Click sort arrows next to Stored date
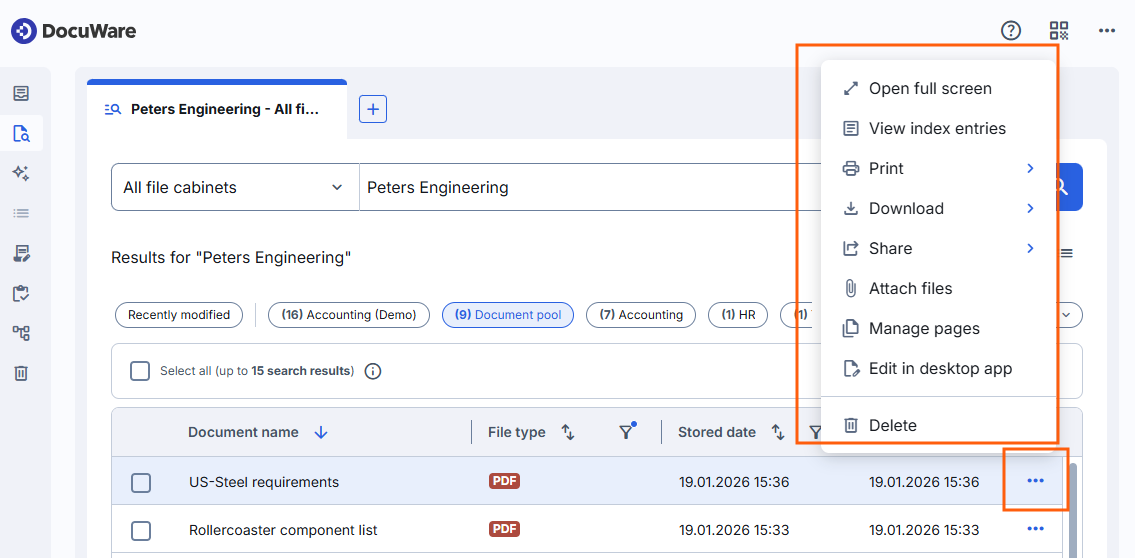 tap(778, 432)
